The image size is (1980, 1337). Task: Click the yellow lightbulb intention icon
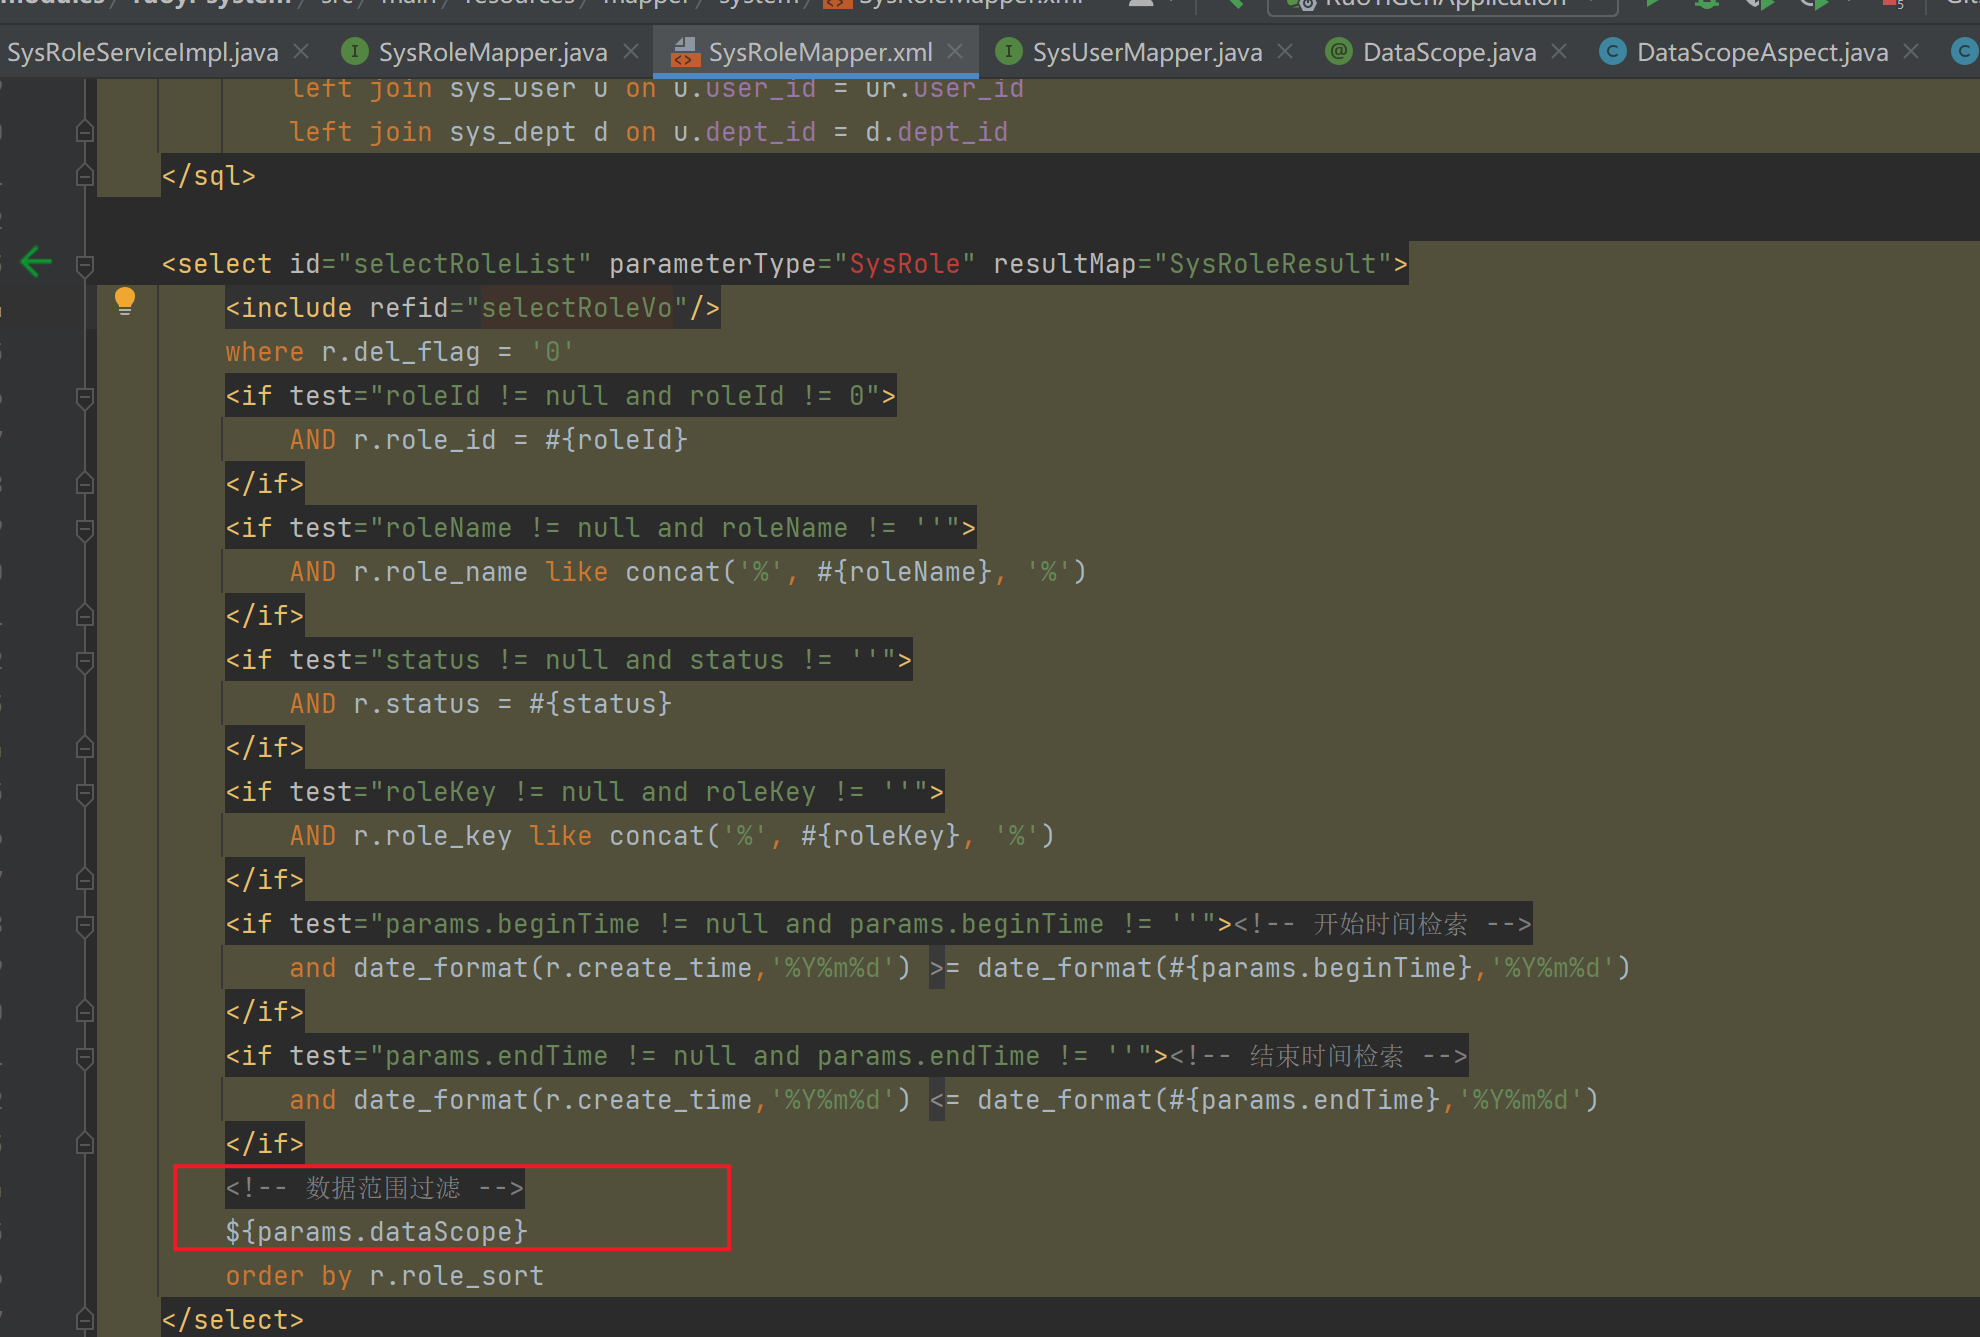tap(124, 300)
